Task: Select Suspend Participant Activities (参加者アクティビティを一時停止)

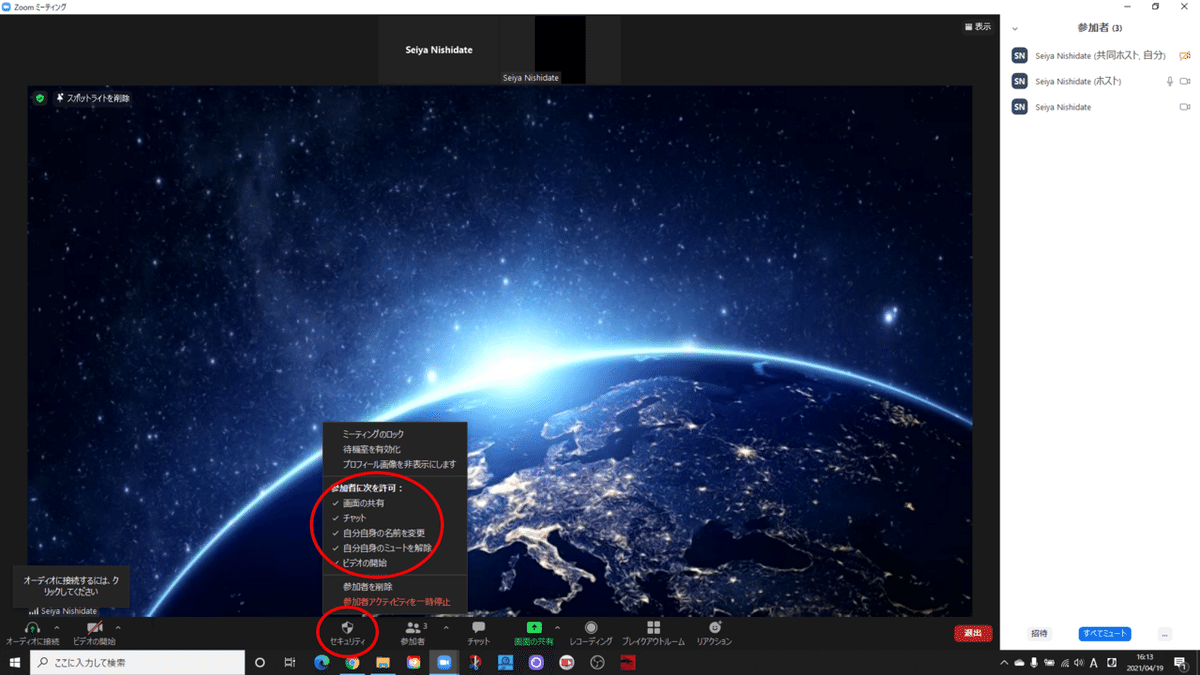Action: coord(395,602)
